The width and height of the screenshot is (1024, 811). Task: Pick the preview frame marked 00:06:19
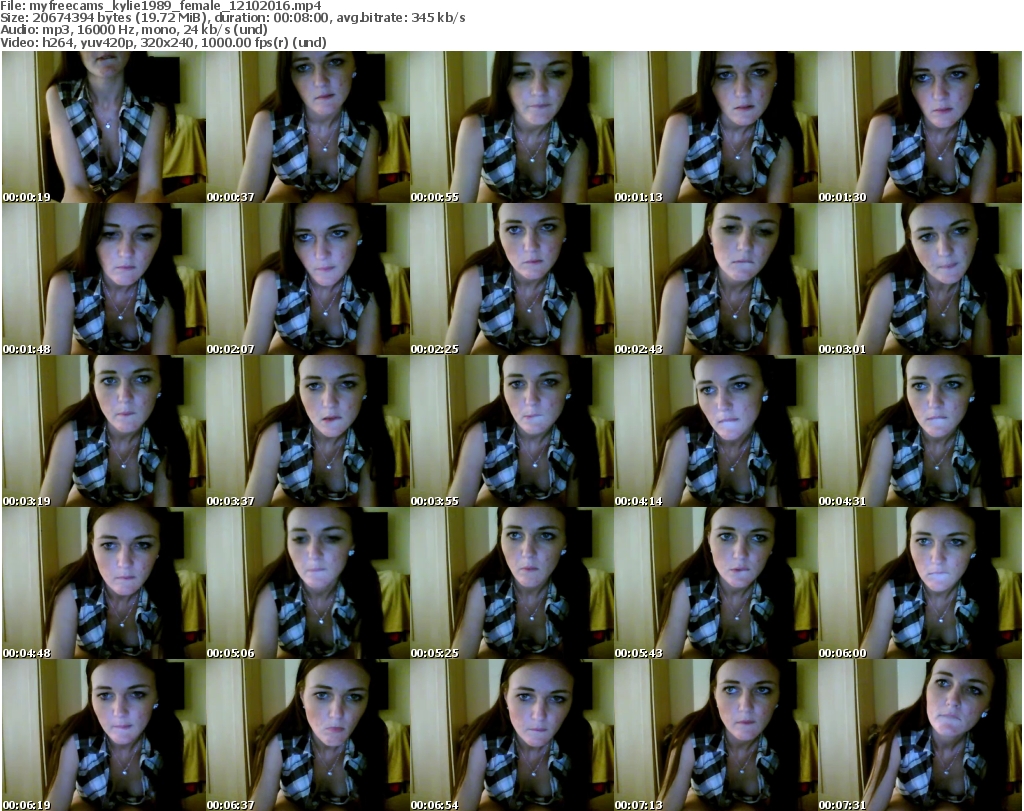pos(104,735)
